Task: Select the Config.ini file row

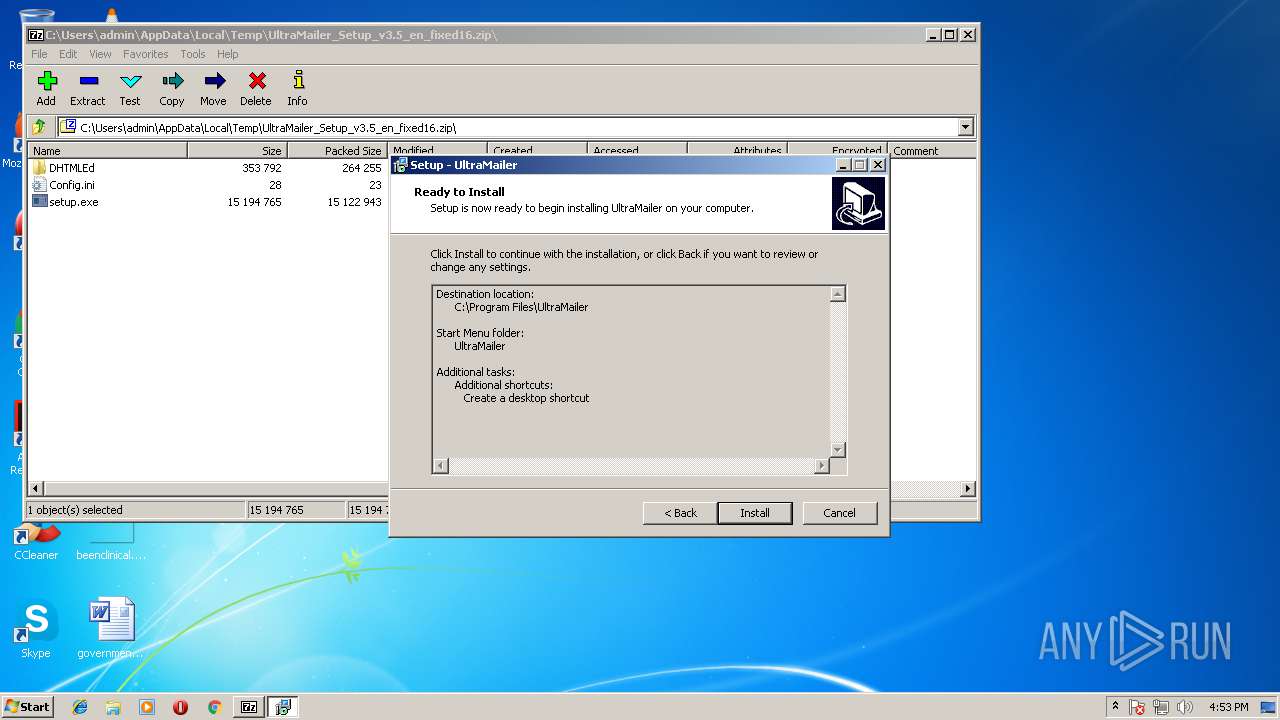Action: click(x=206, y=185)
